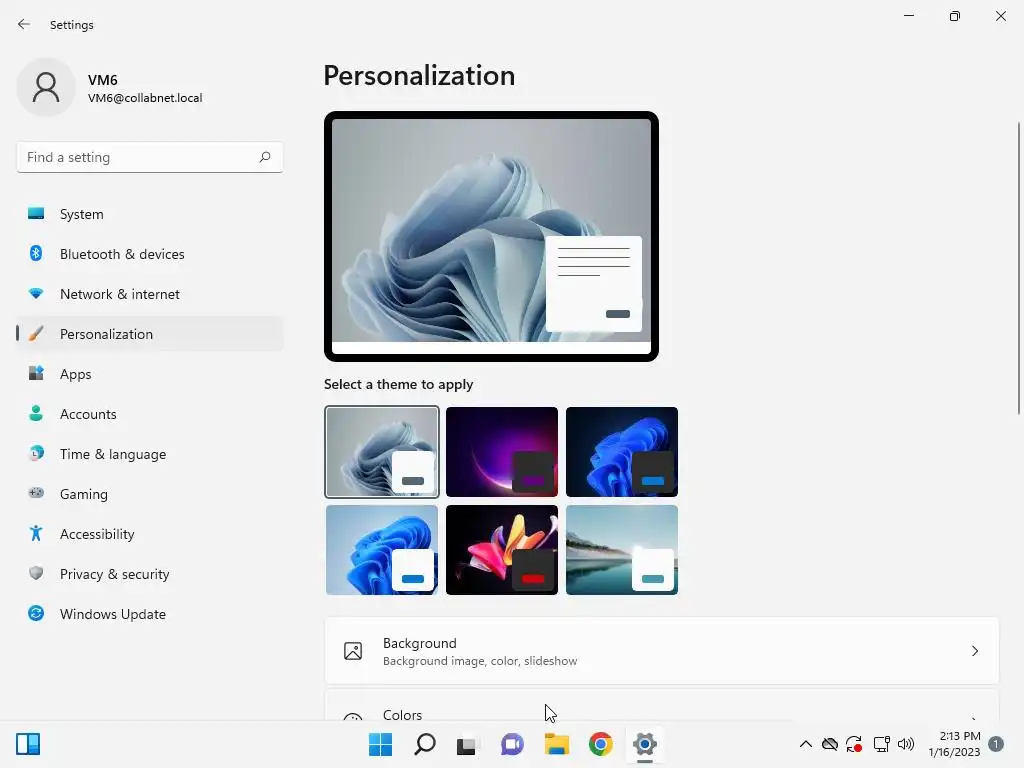
Task: Open the VM6 user account profile picture
Action: [46, 87]
